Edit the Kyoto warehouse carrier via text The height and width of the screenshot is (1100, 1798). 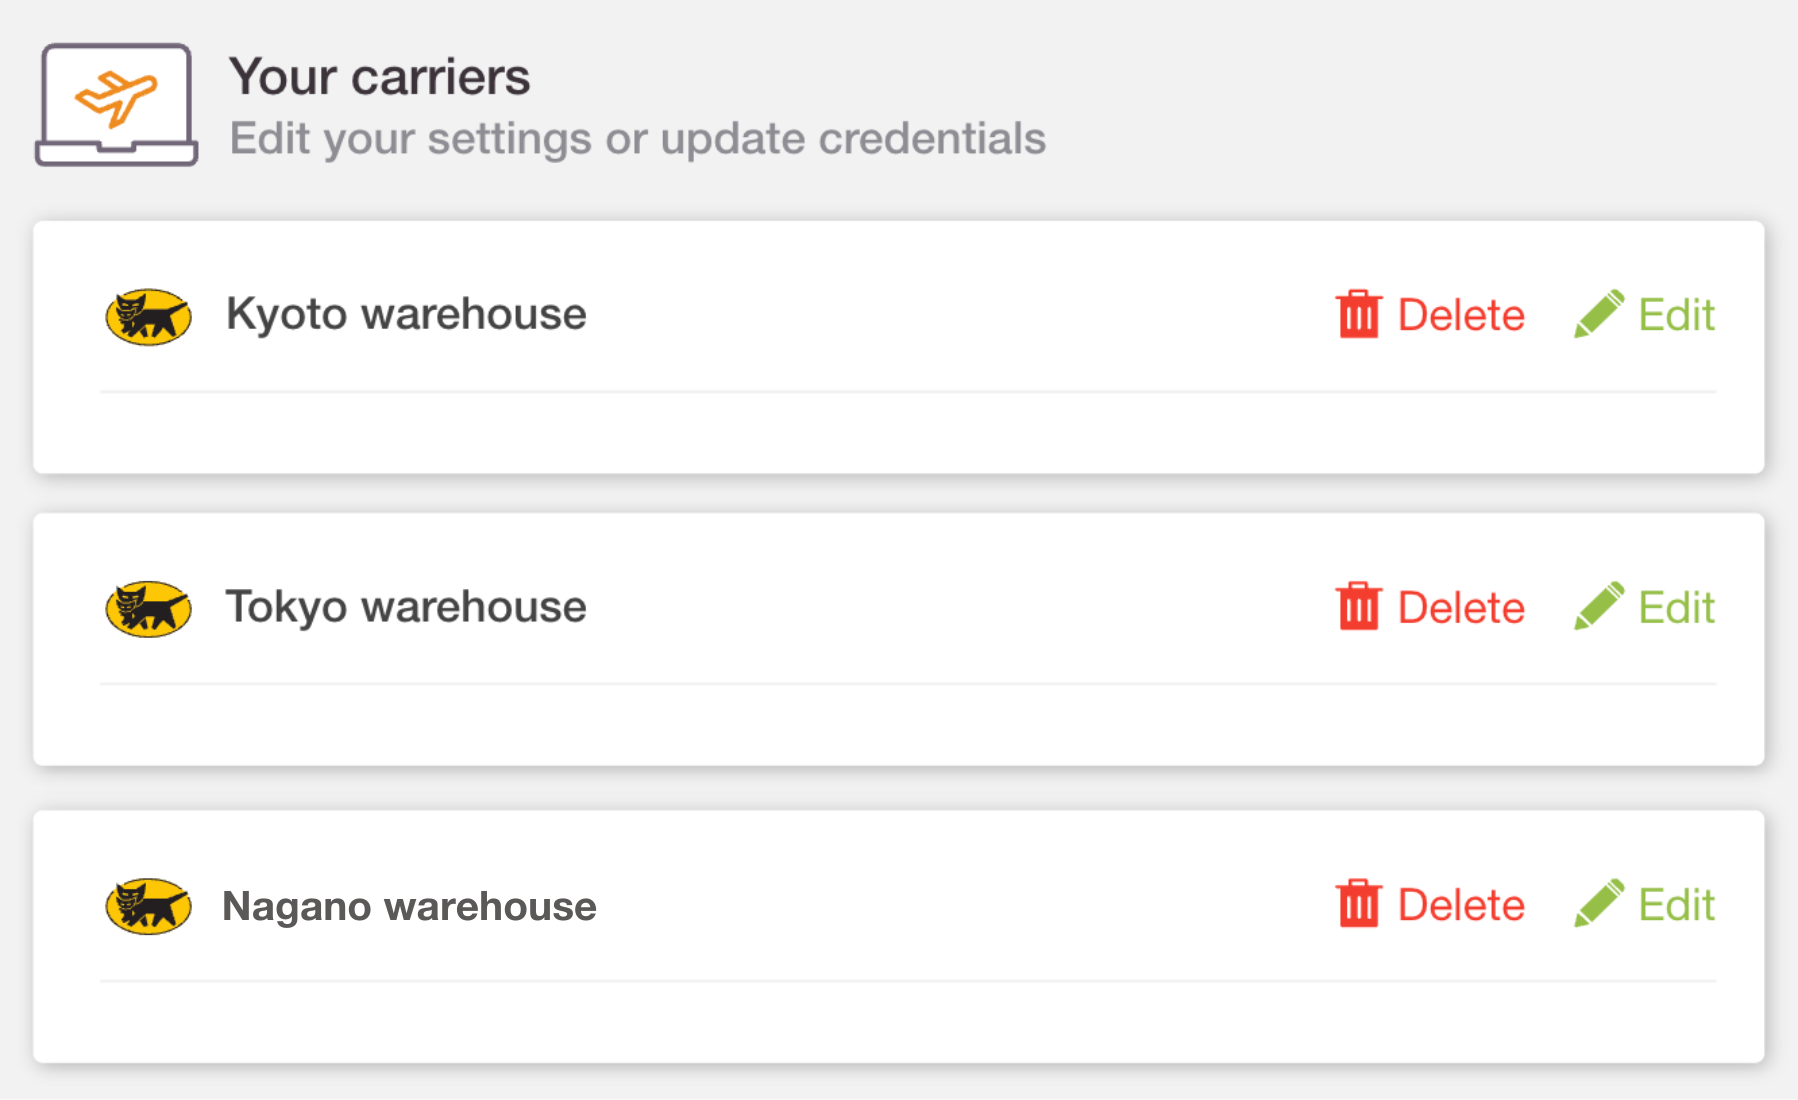[x=1676, y=315]
